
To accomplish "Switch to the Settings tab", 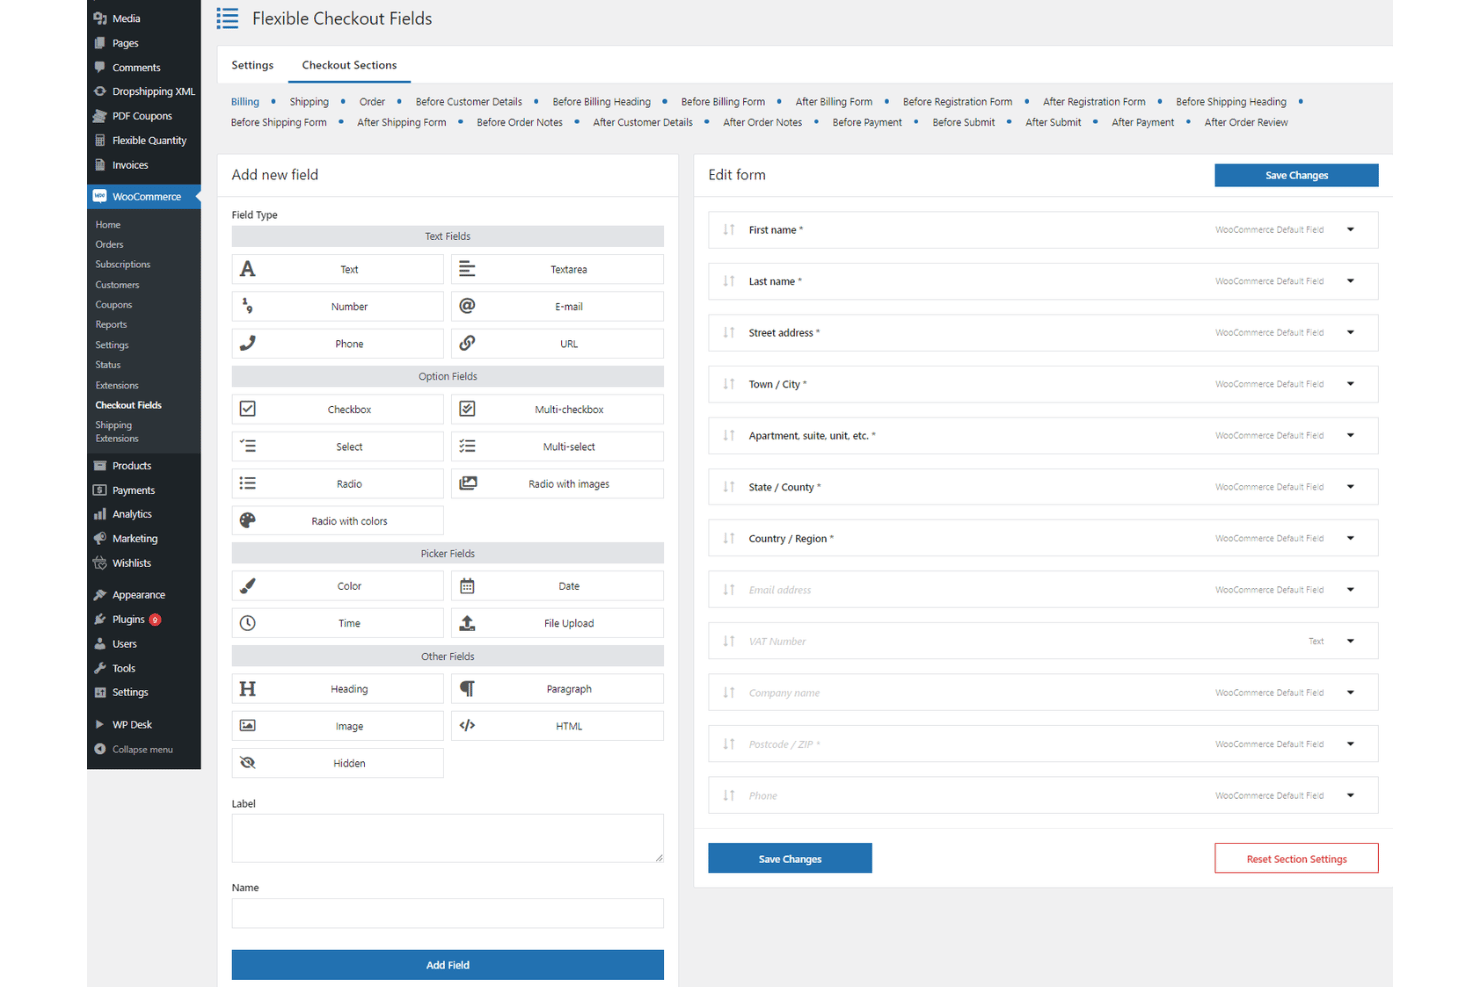I will [x=252, y=65].
